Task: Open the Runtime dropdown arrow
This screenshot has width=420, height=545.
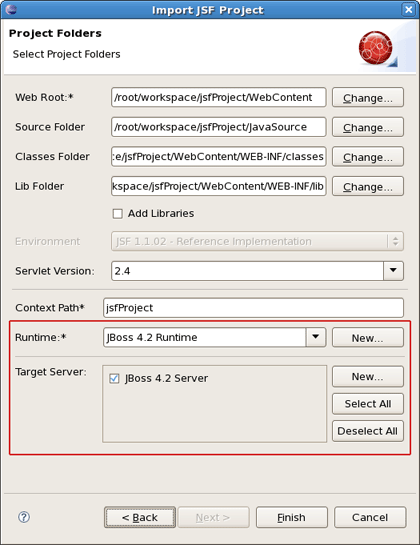Action: pos(316,337)
